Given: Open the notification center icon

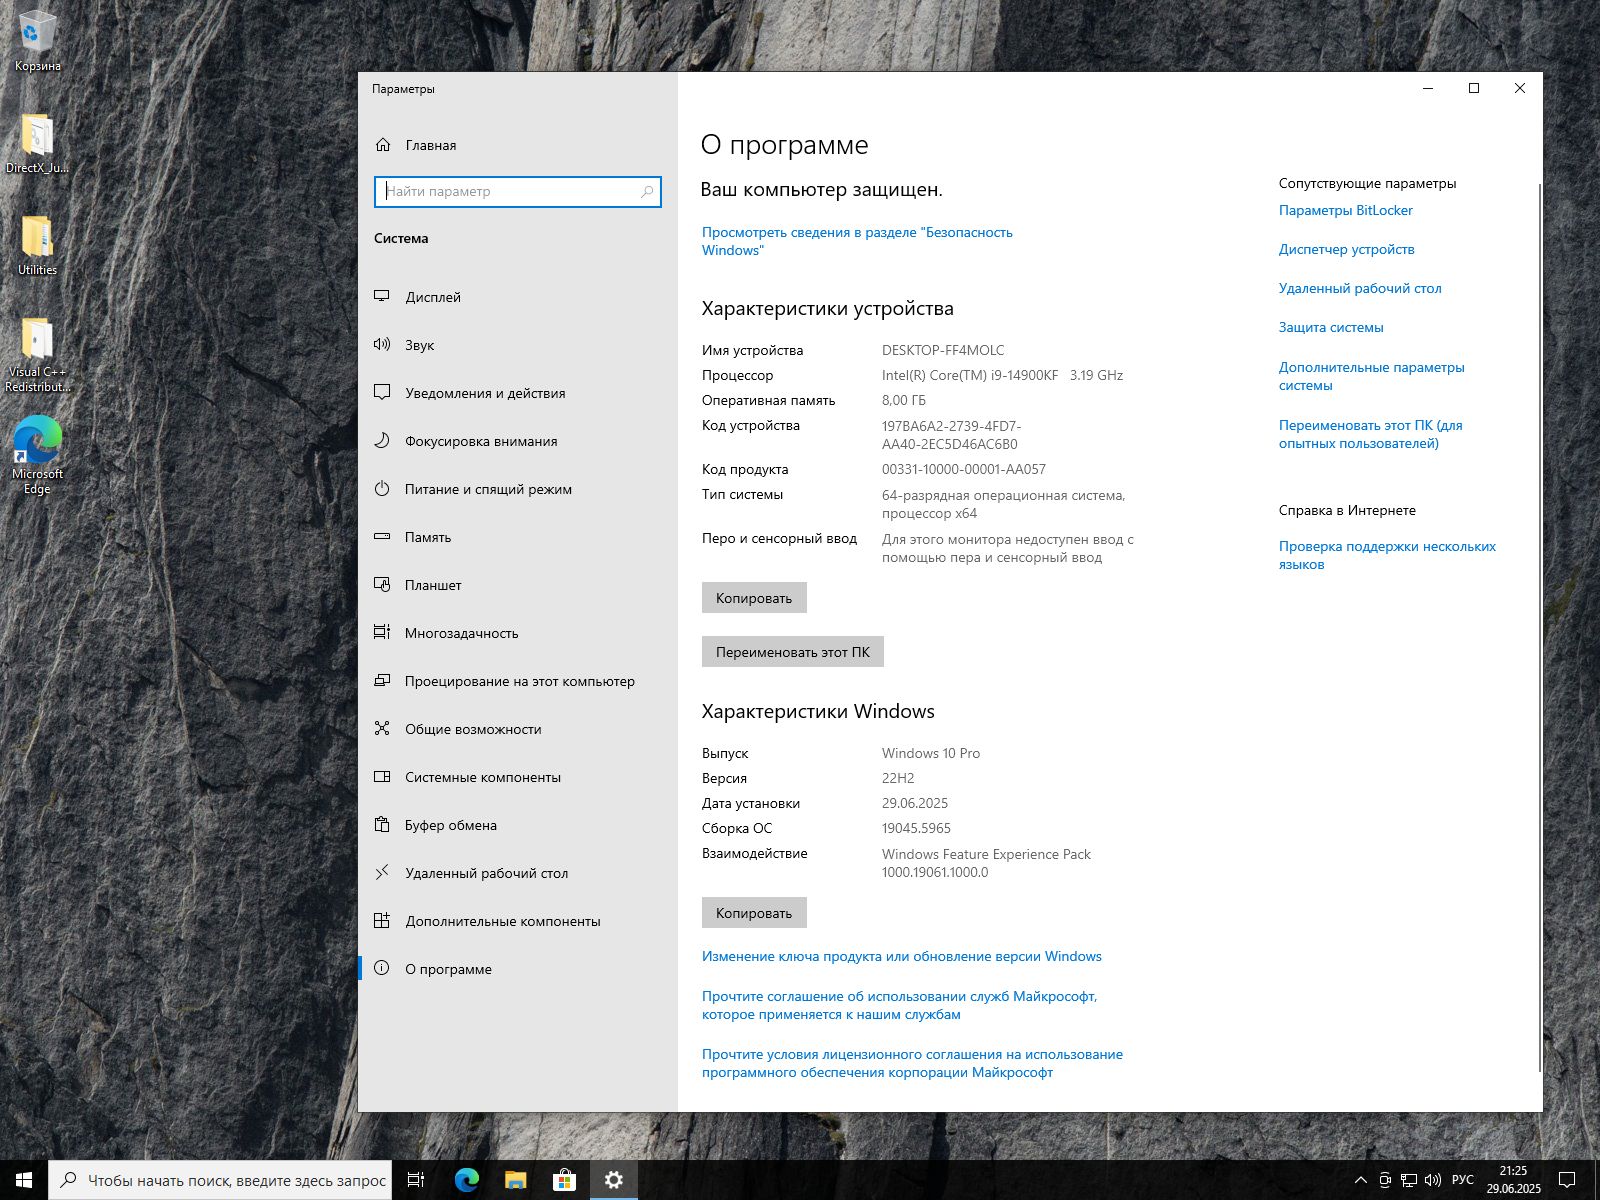Looking at the screenshot, I should pos(1568,1180).
